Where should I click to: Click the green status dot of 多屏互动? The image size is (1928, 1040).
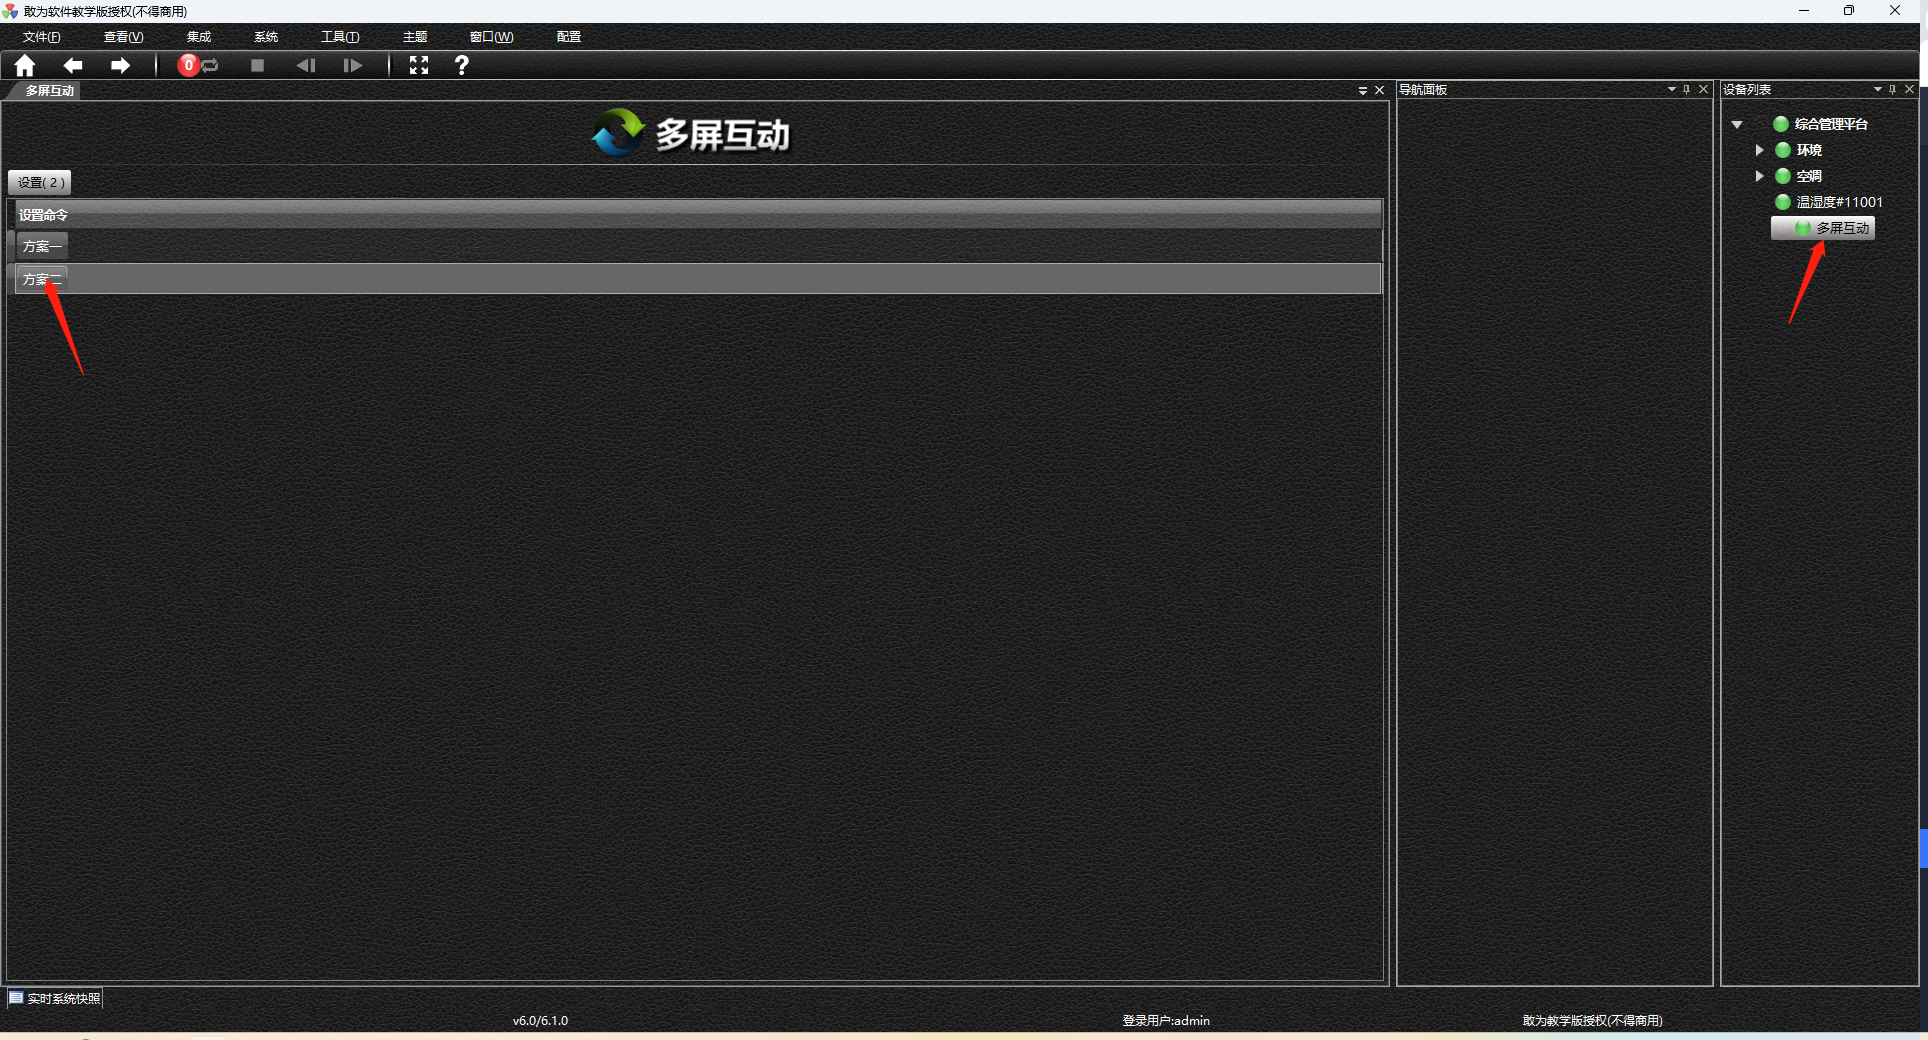[x=1803, y=228]
